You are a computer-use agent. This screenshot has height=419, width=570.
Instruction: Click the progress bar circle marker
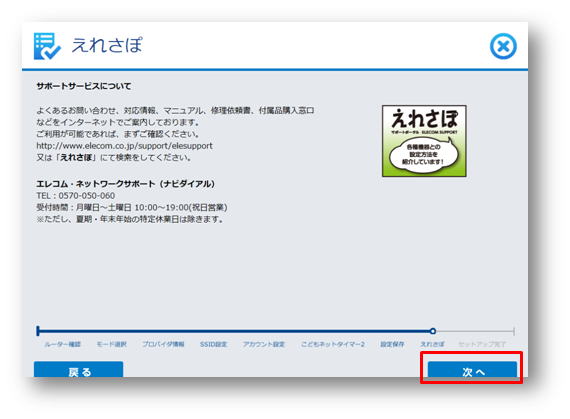point(433,331)
